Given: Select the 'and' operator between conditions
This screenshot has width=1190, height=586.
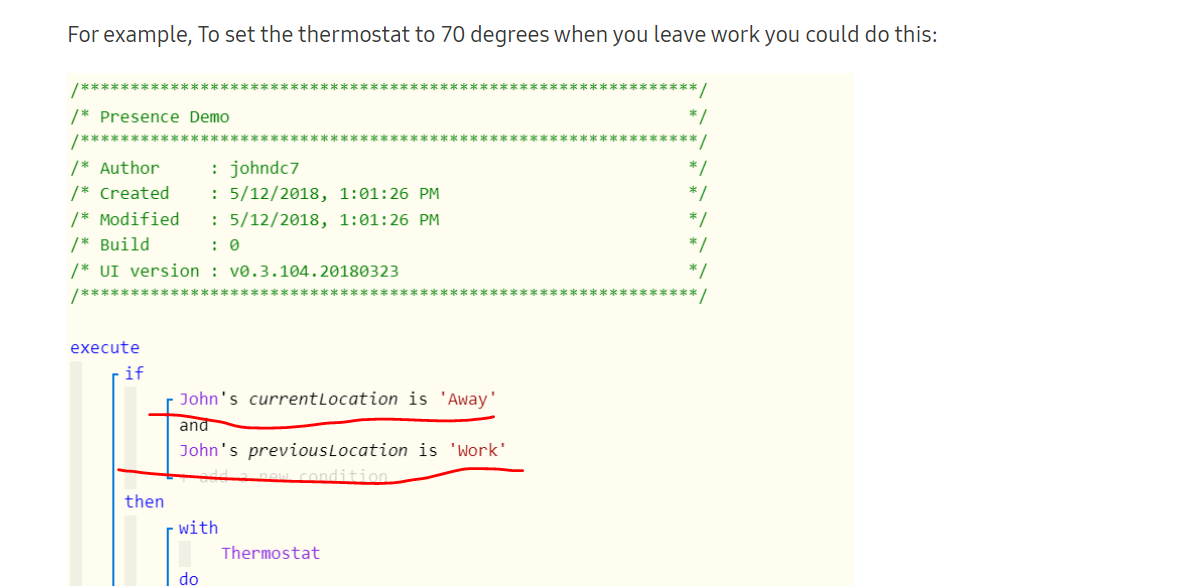Looking at the screenshot, I should pos(194,425).
